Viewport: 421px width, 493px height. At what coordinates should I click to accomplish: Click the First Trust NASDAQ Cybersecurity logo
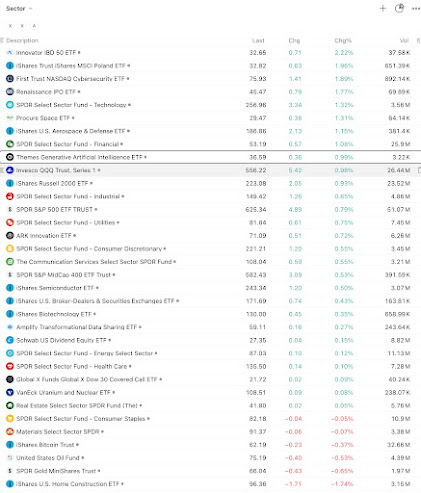pyautogui.click(x=10, y=79)
